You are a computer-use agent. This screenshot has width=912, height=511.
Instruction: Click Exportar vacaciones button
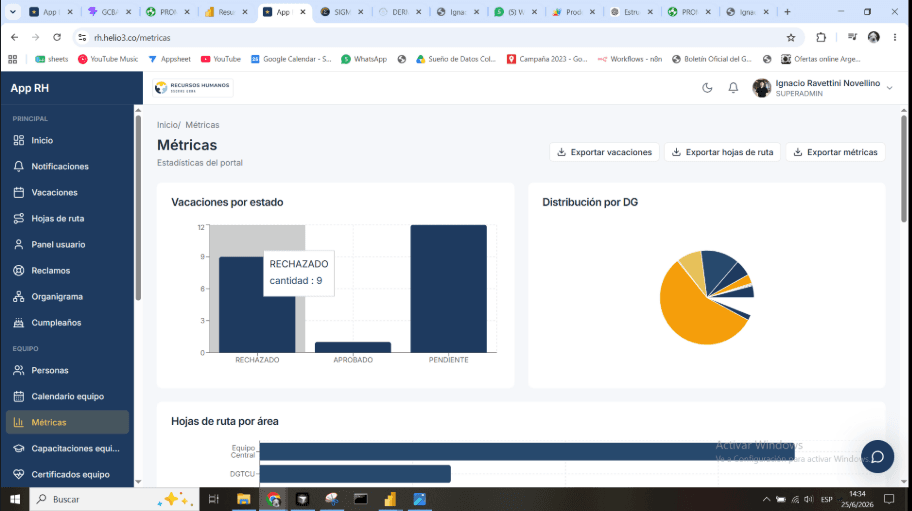click(604, 152)
